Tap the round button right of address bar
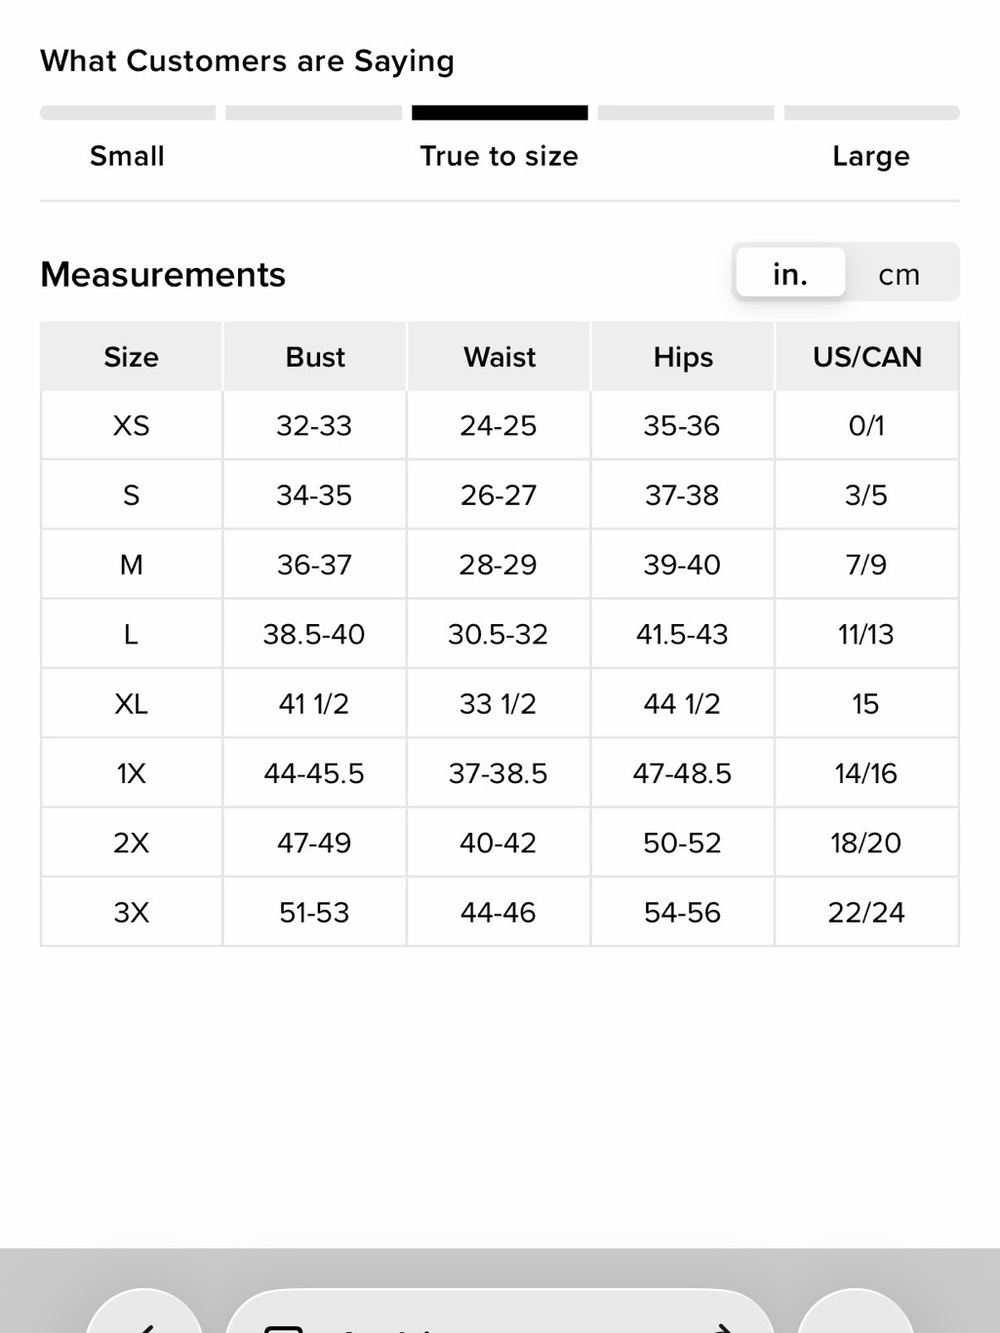 (855, 1312)
